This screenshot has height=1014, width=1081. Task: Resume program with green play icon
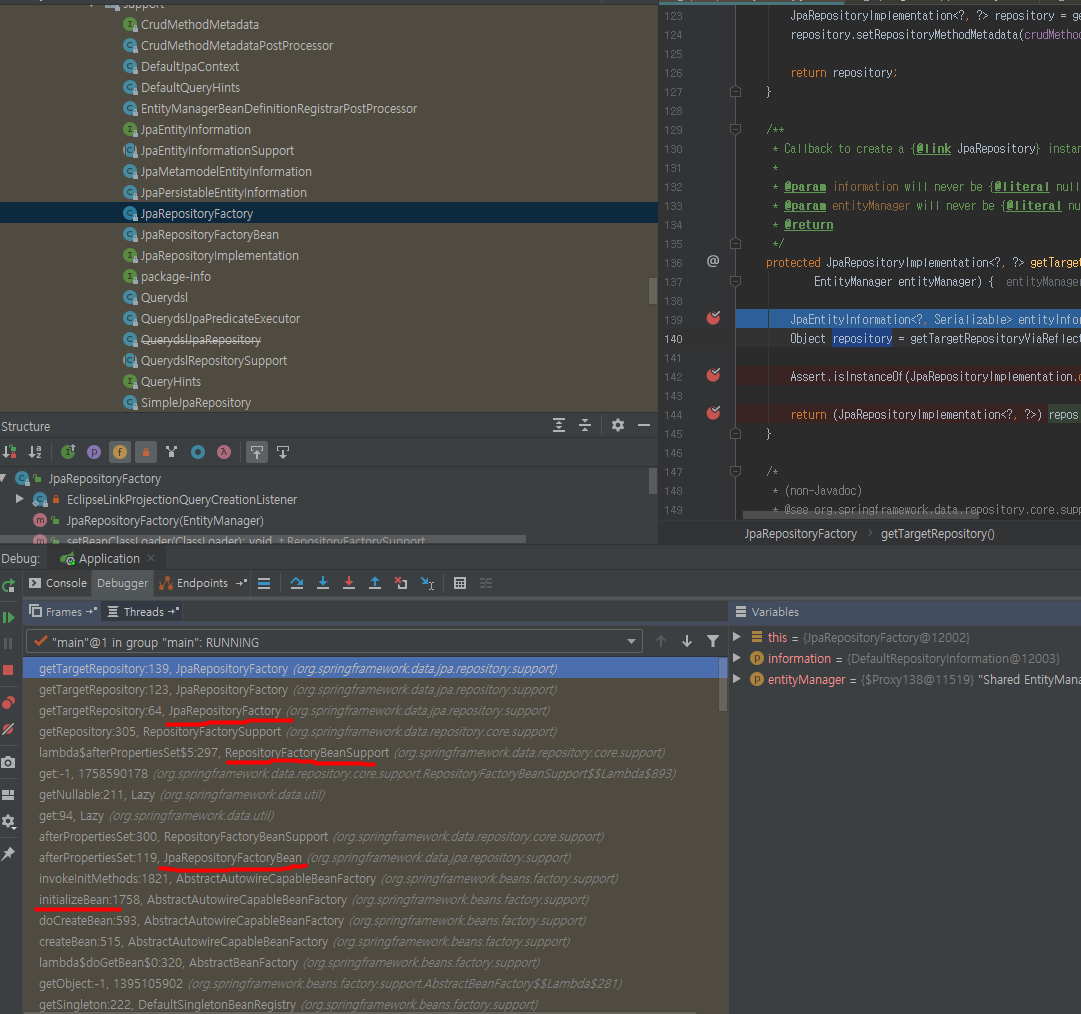tap(8, 617)
